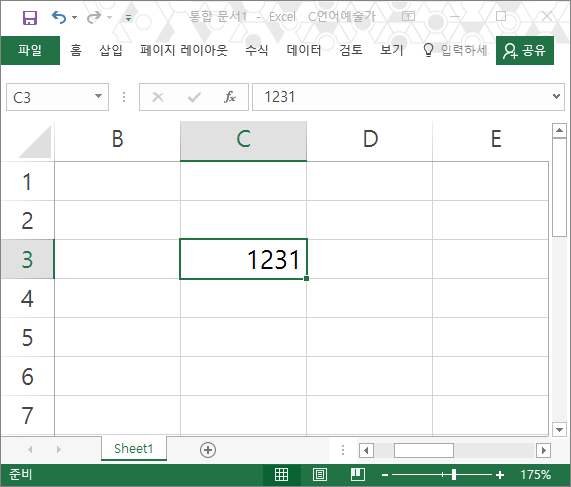Switch to the 홈 ribbon tab
This screenshot has width=571, height=487.
(x=76, y=50)
